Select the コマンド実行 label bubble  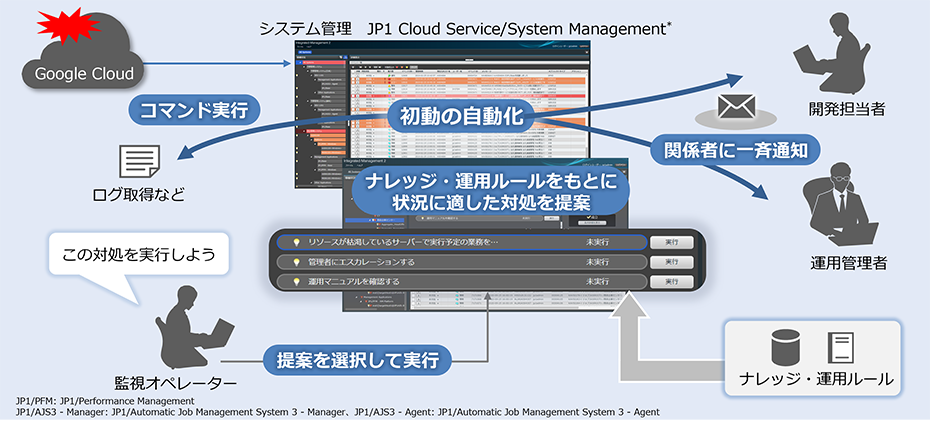(194, 110)
